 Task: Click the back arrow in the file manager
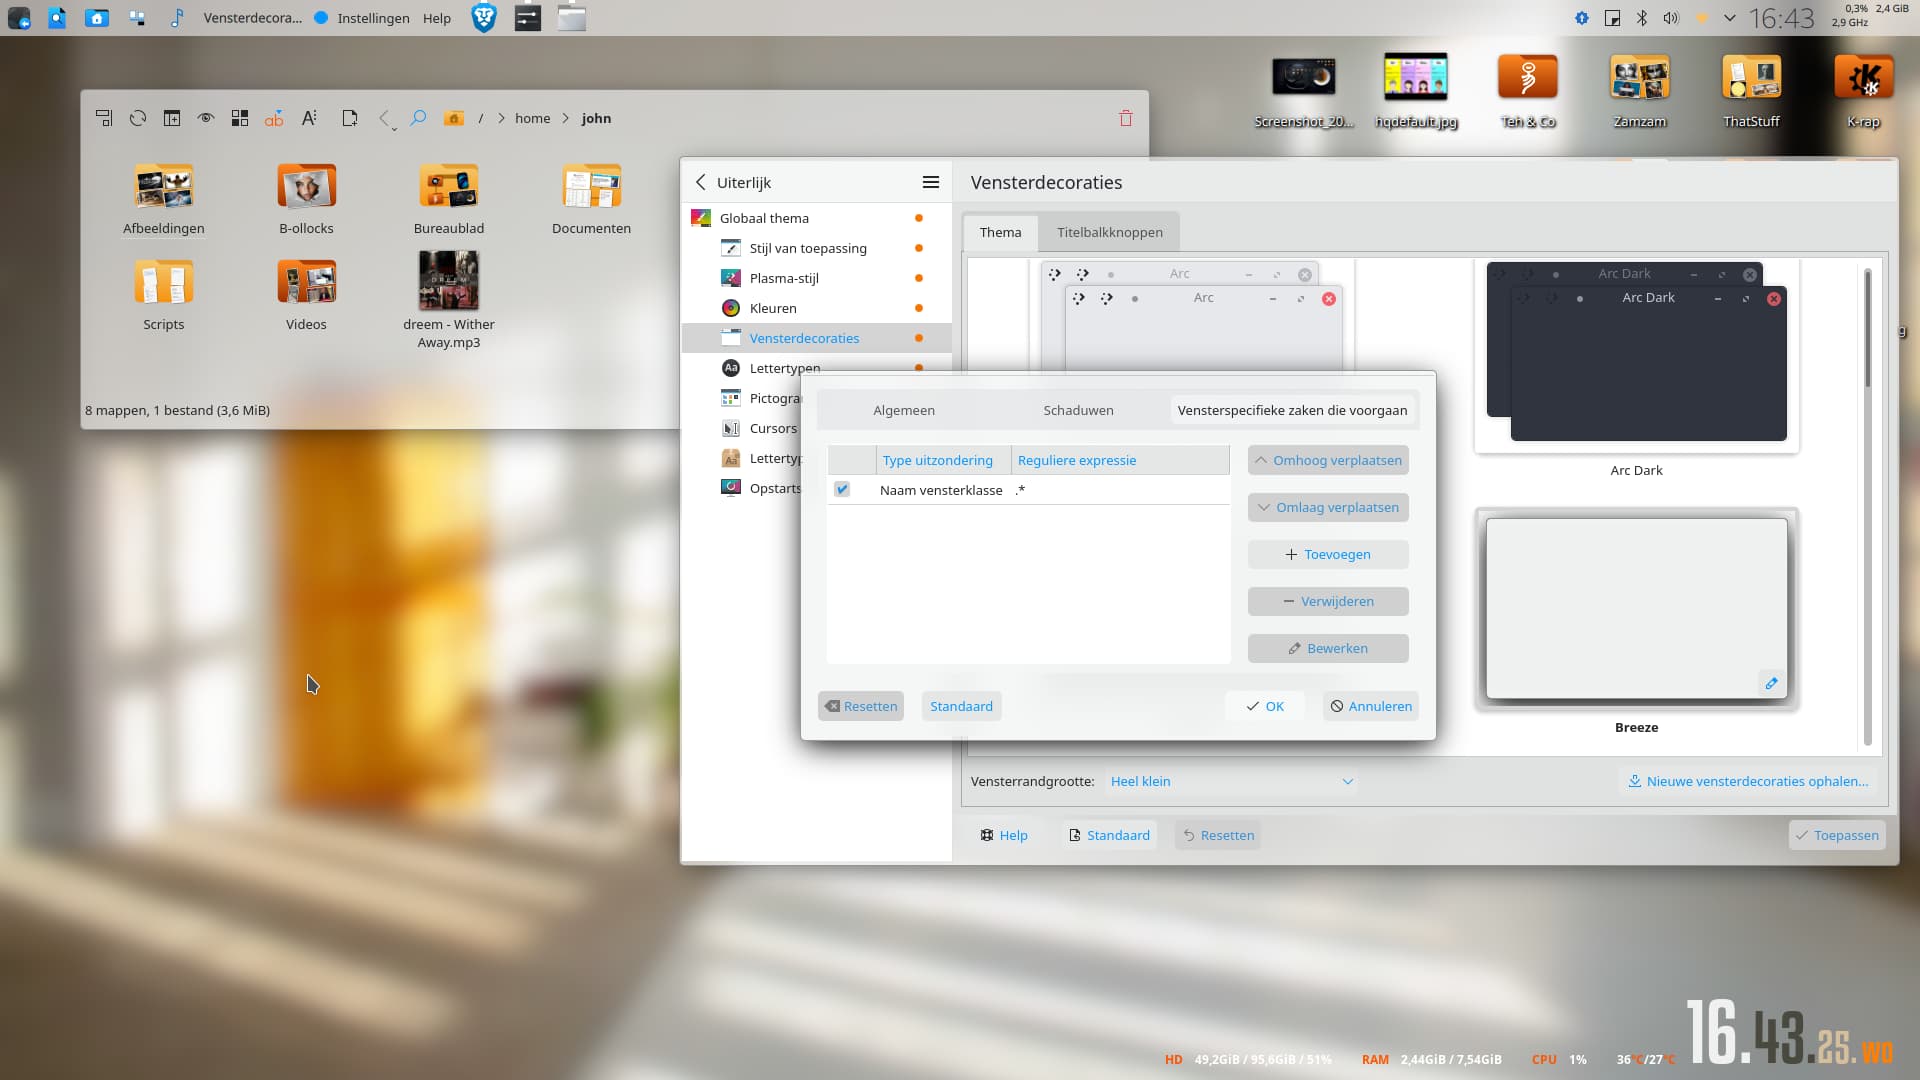coord(384,118)
